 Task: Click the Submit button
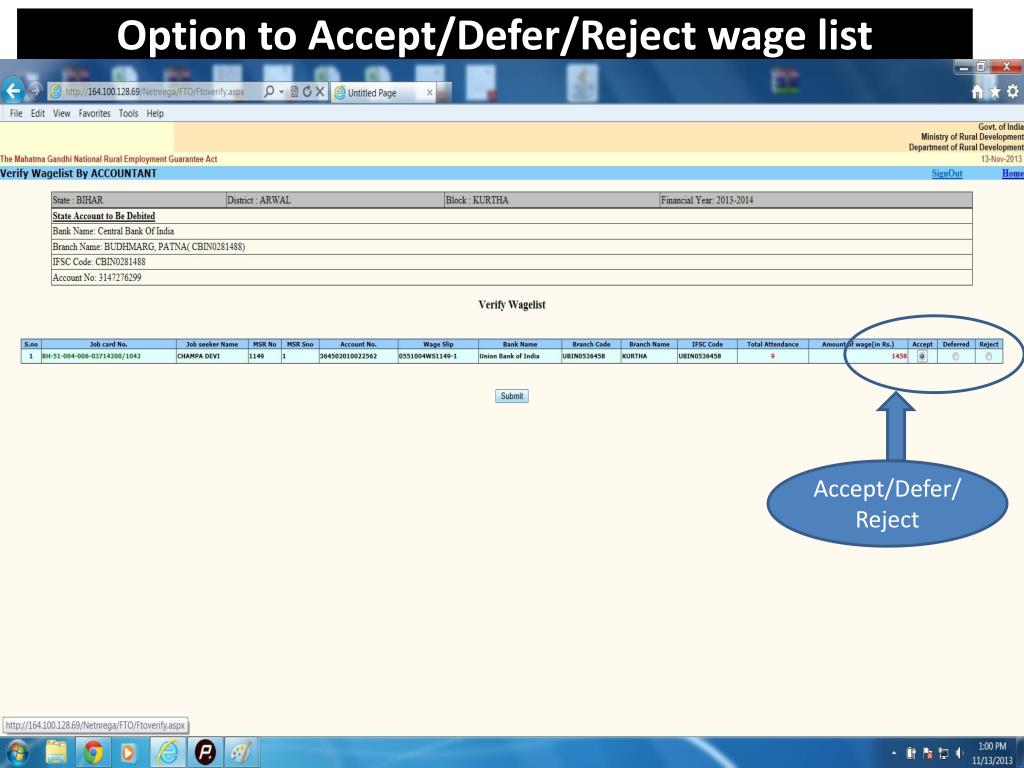(511, 396)
